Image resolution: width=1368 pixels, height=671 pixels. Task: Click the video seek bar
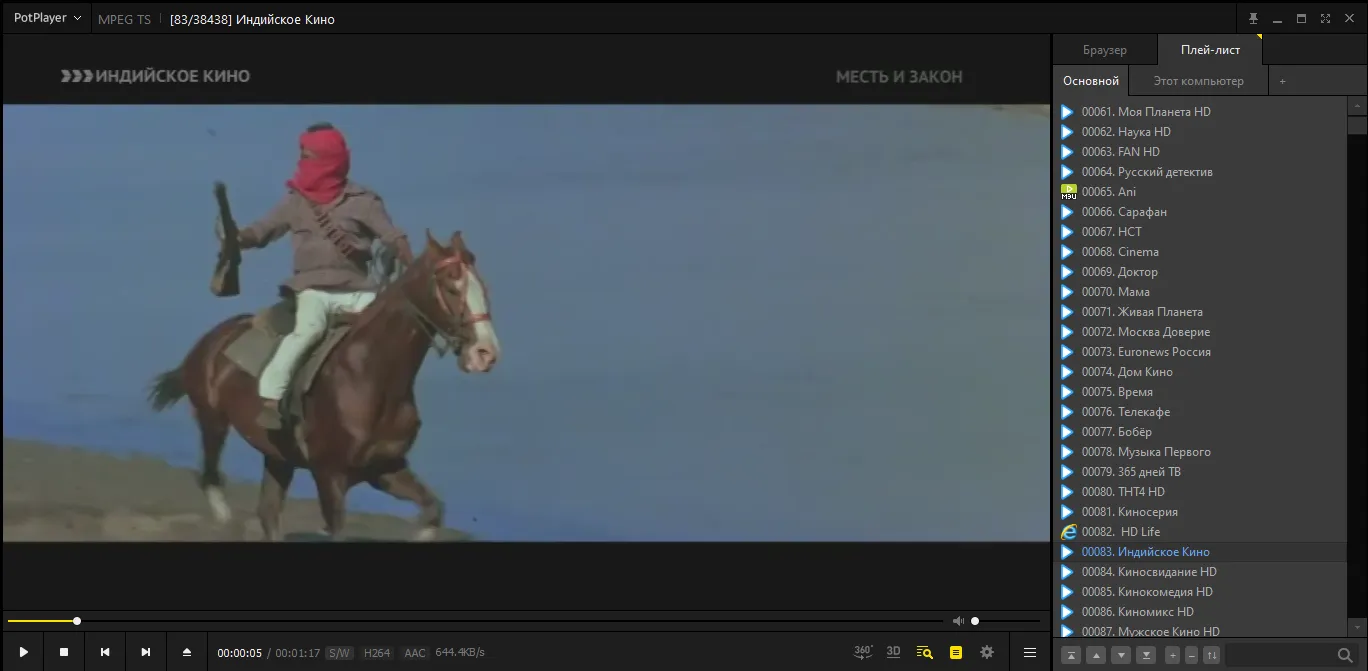tap(475, 621)
